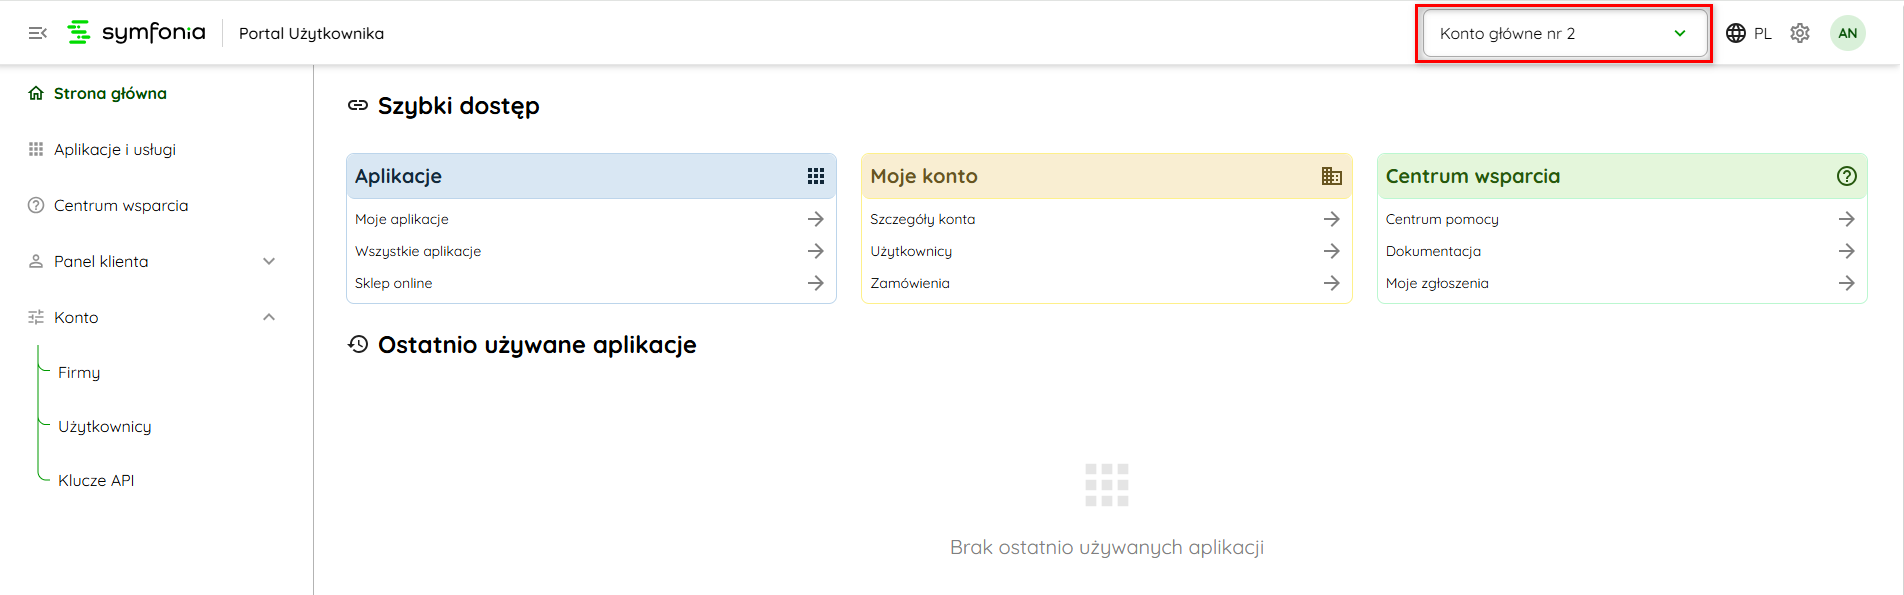Image resolution: width=1904 pixels, height=595 pixels.
Task: Click the Symfonia logo
Action: (136, 33)
